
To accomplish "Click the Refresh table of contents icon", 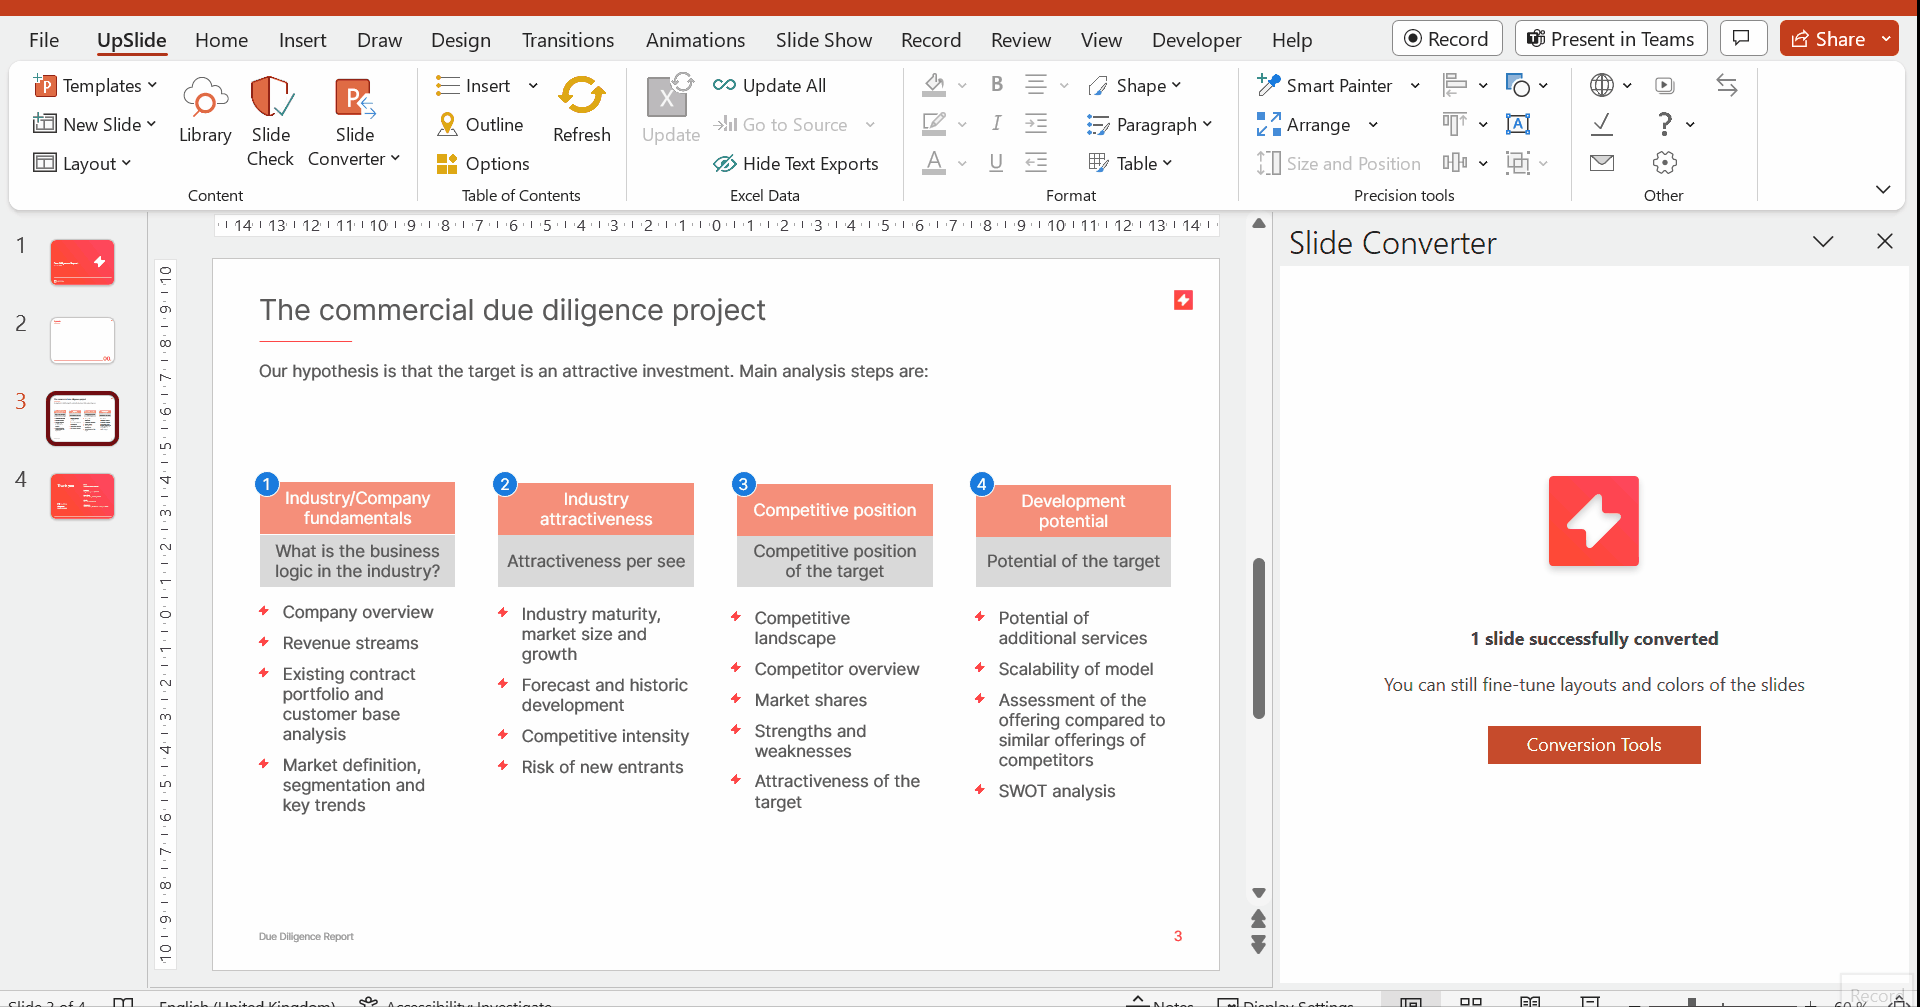I will point(581,97).
